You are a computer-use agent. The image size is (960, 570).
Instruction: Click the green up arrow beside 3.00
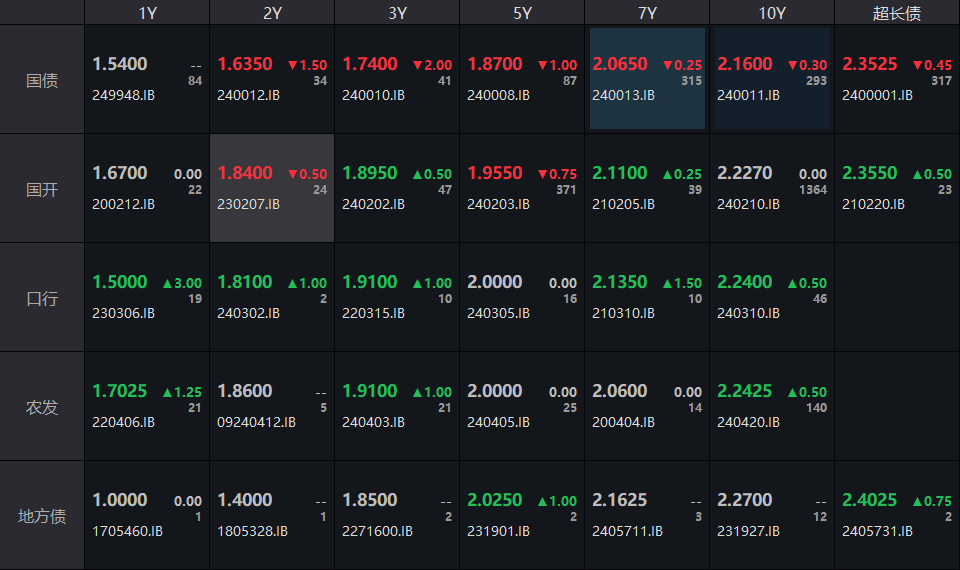coord(168,283)
